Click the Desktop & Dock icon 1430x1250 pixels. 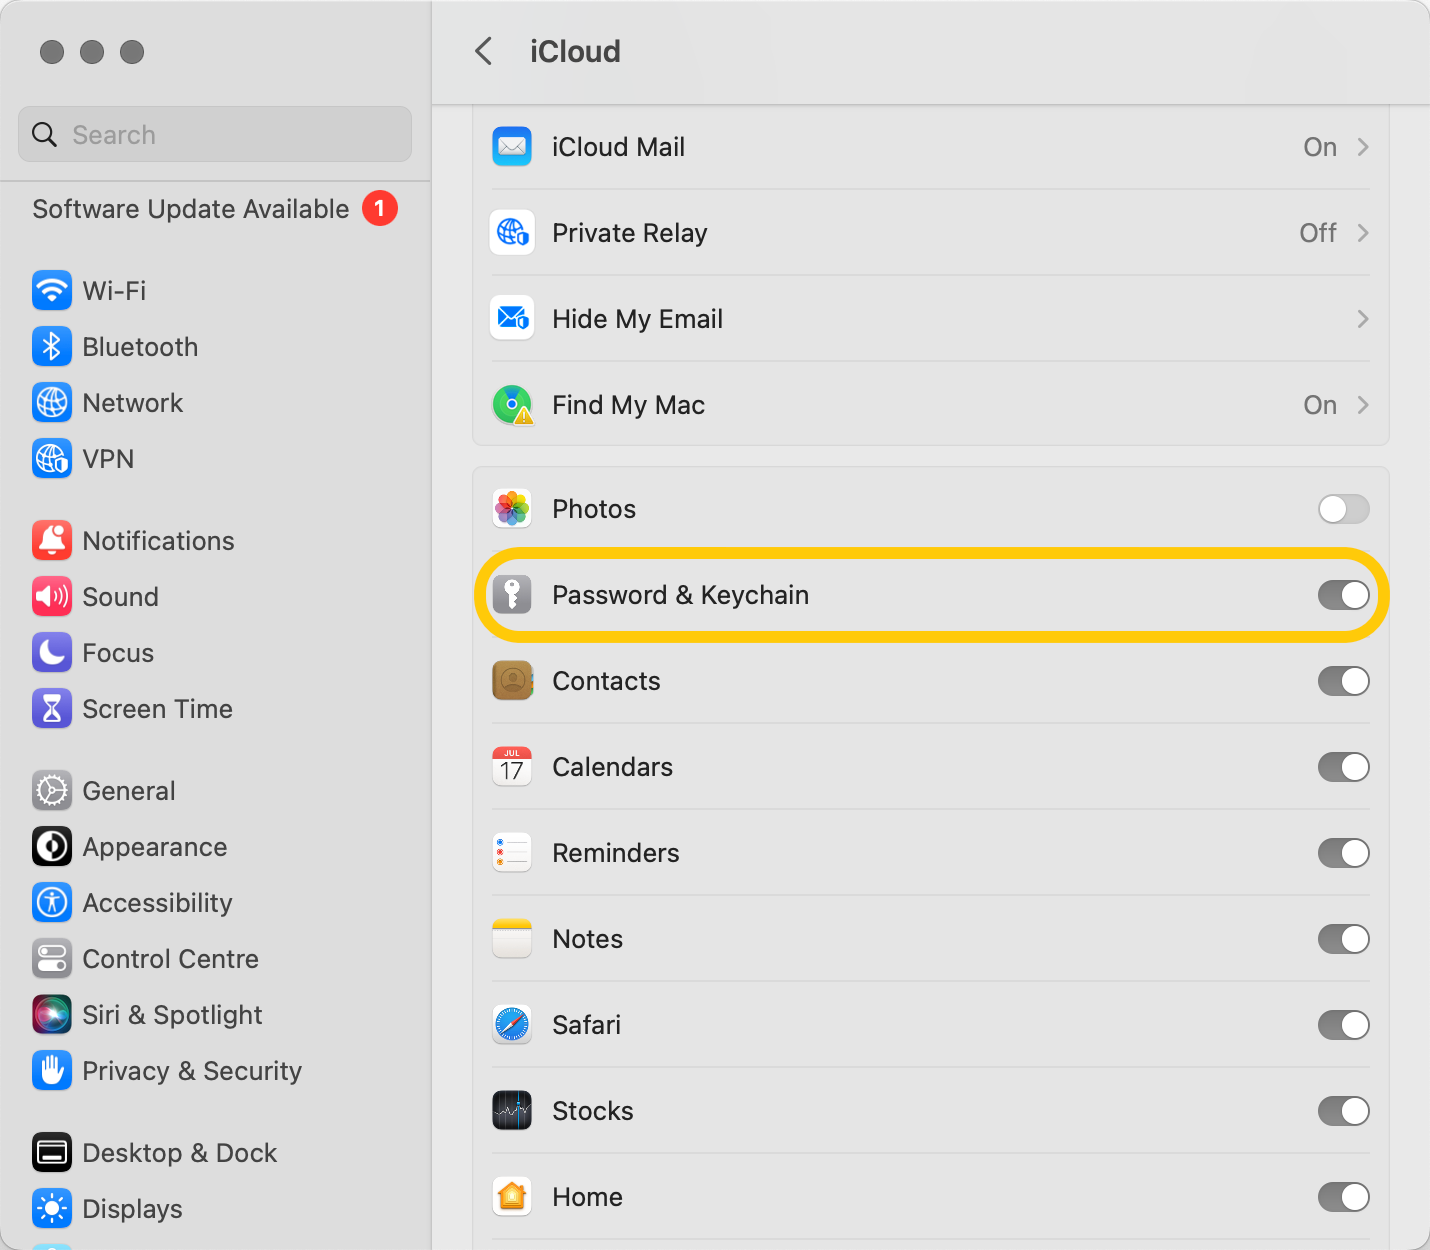[x=52, y=1153]
